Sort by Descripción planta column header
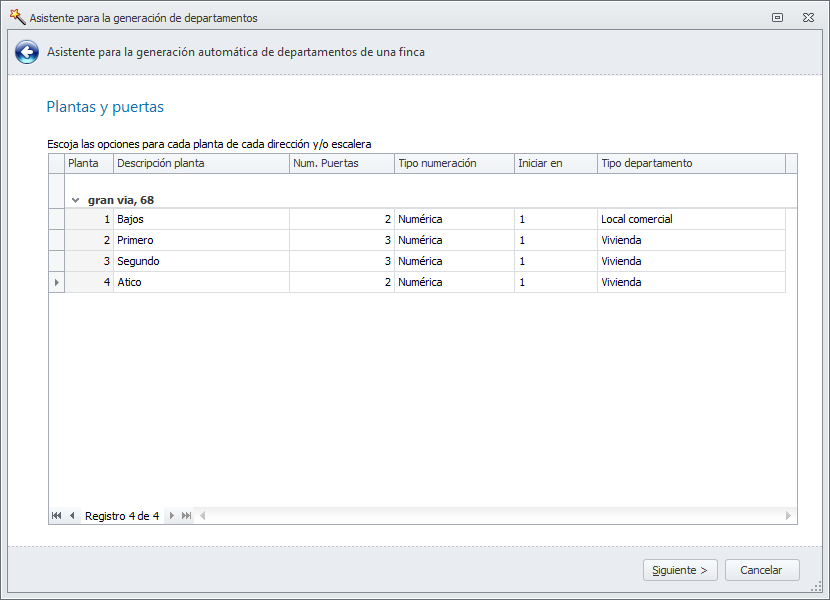Image resolution: width=830 pixels, height=600 pixels. tap(201, 163)
